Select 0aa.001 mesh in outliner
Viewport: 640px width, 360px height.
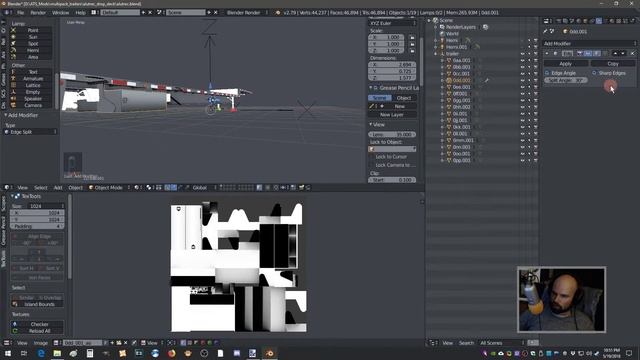(x=461, y=60)
